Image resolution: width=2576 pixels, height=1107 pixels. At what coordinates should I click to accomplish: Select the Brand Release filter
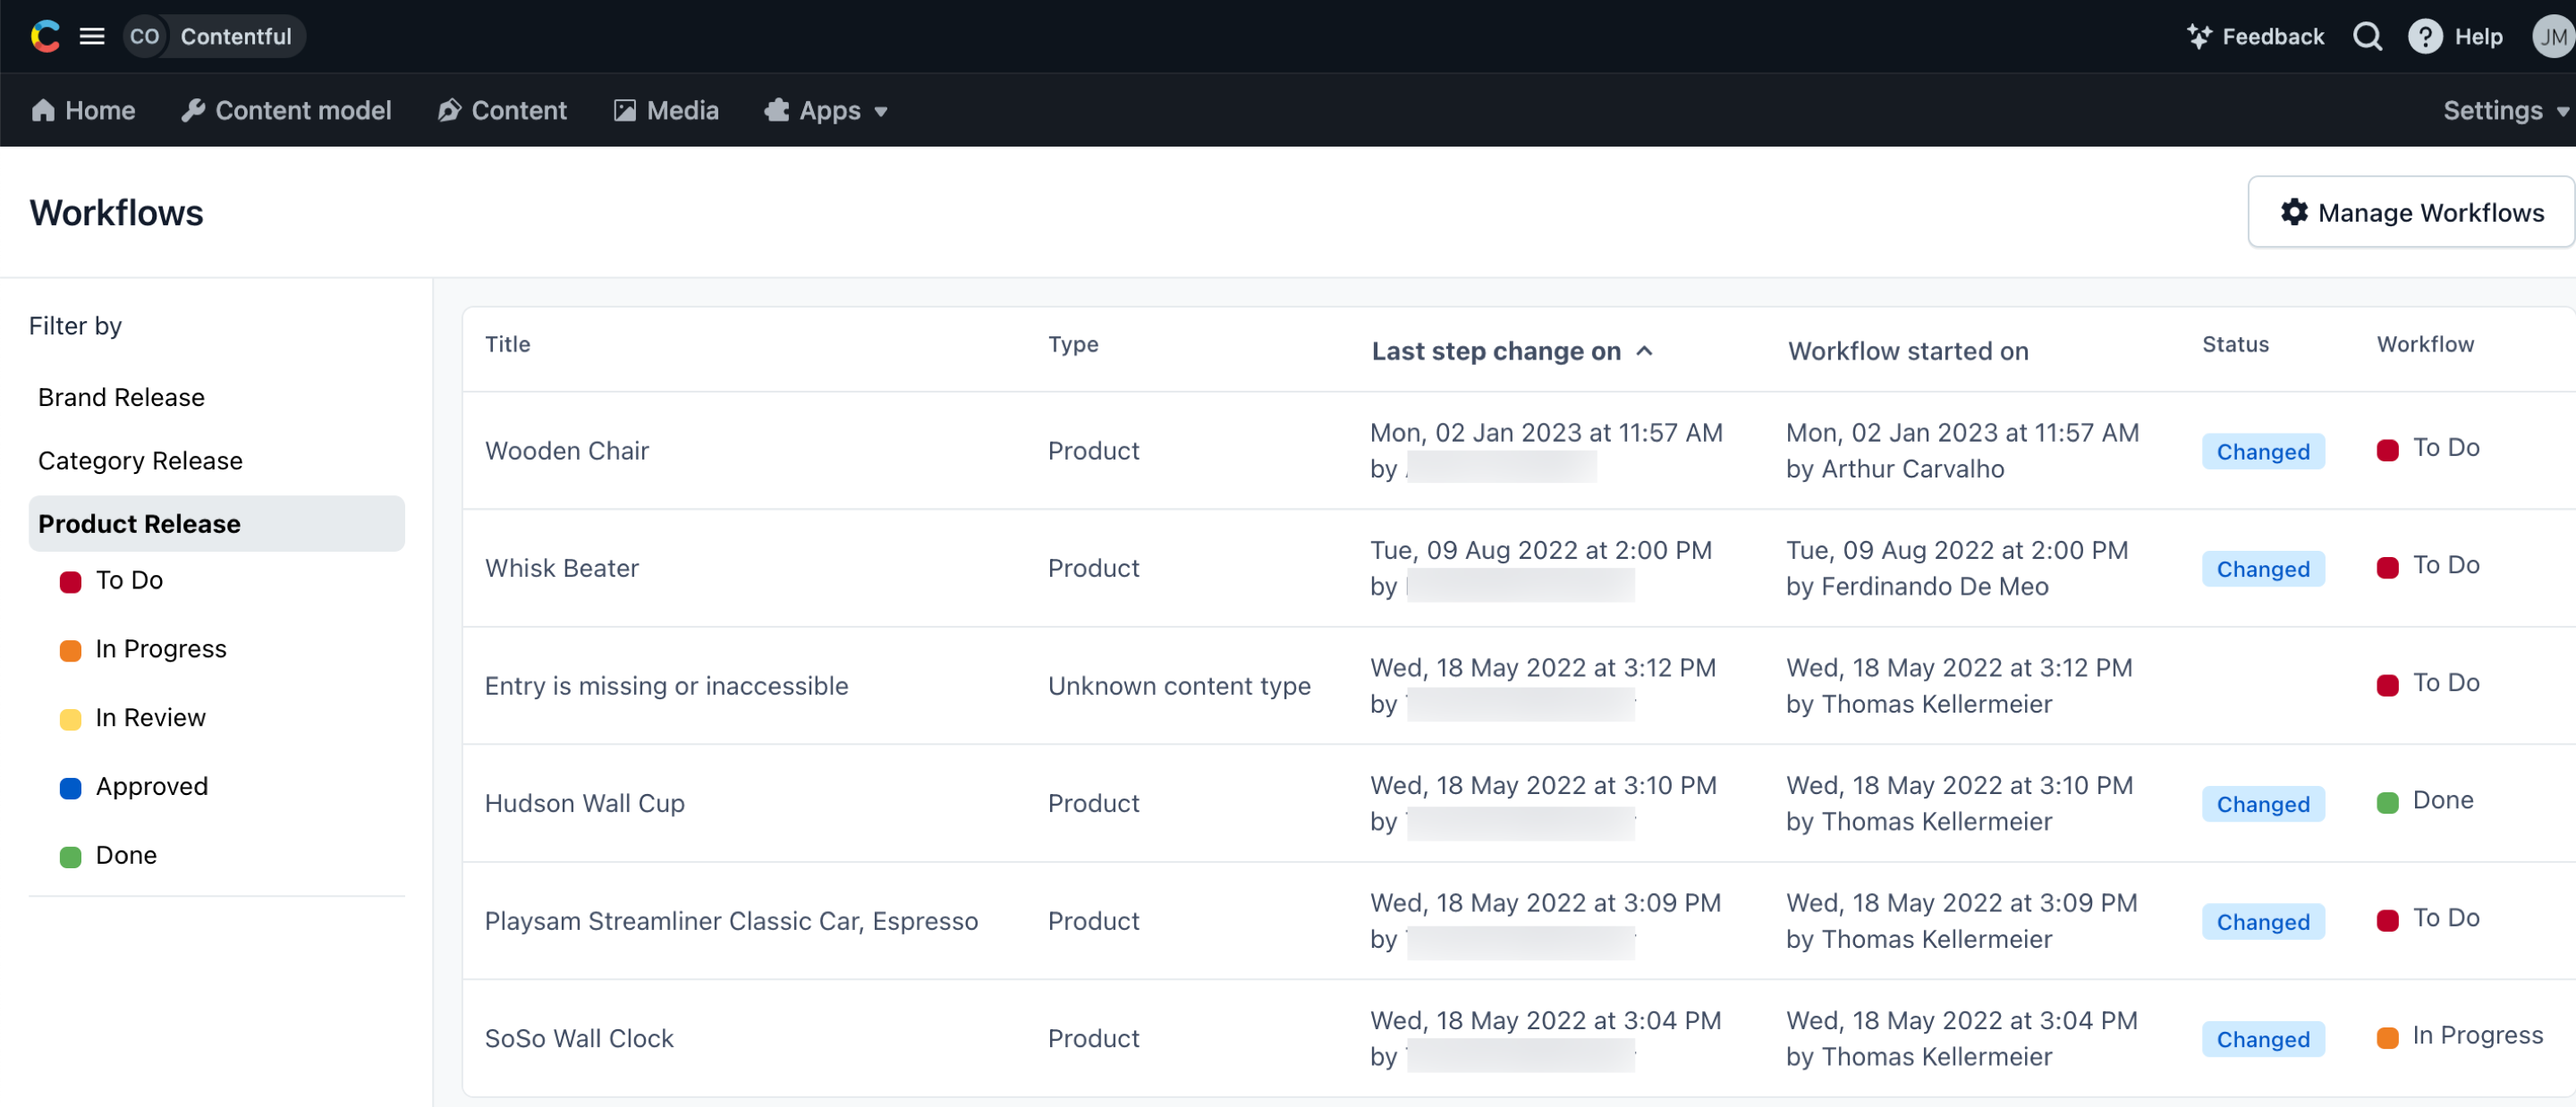122,396
